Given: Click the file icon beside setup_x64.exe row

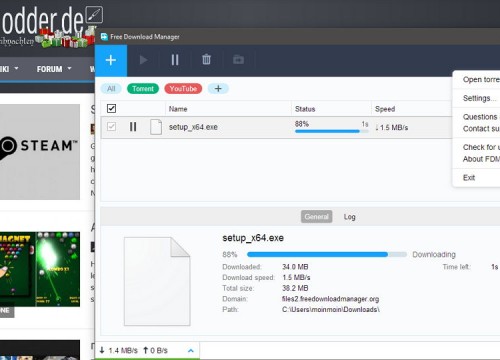Looking at the screenshot, I should (156, 127).
